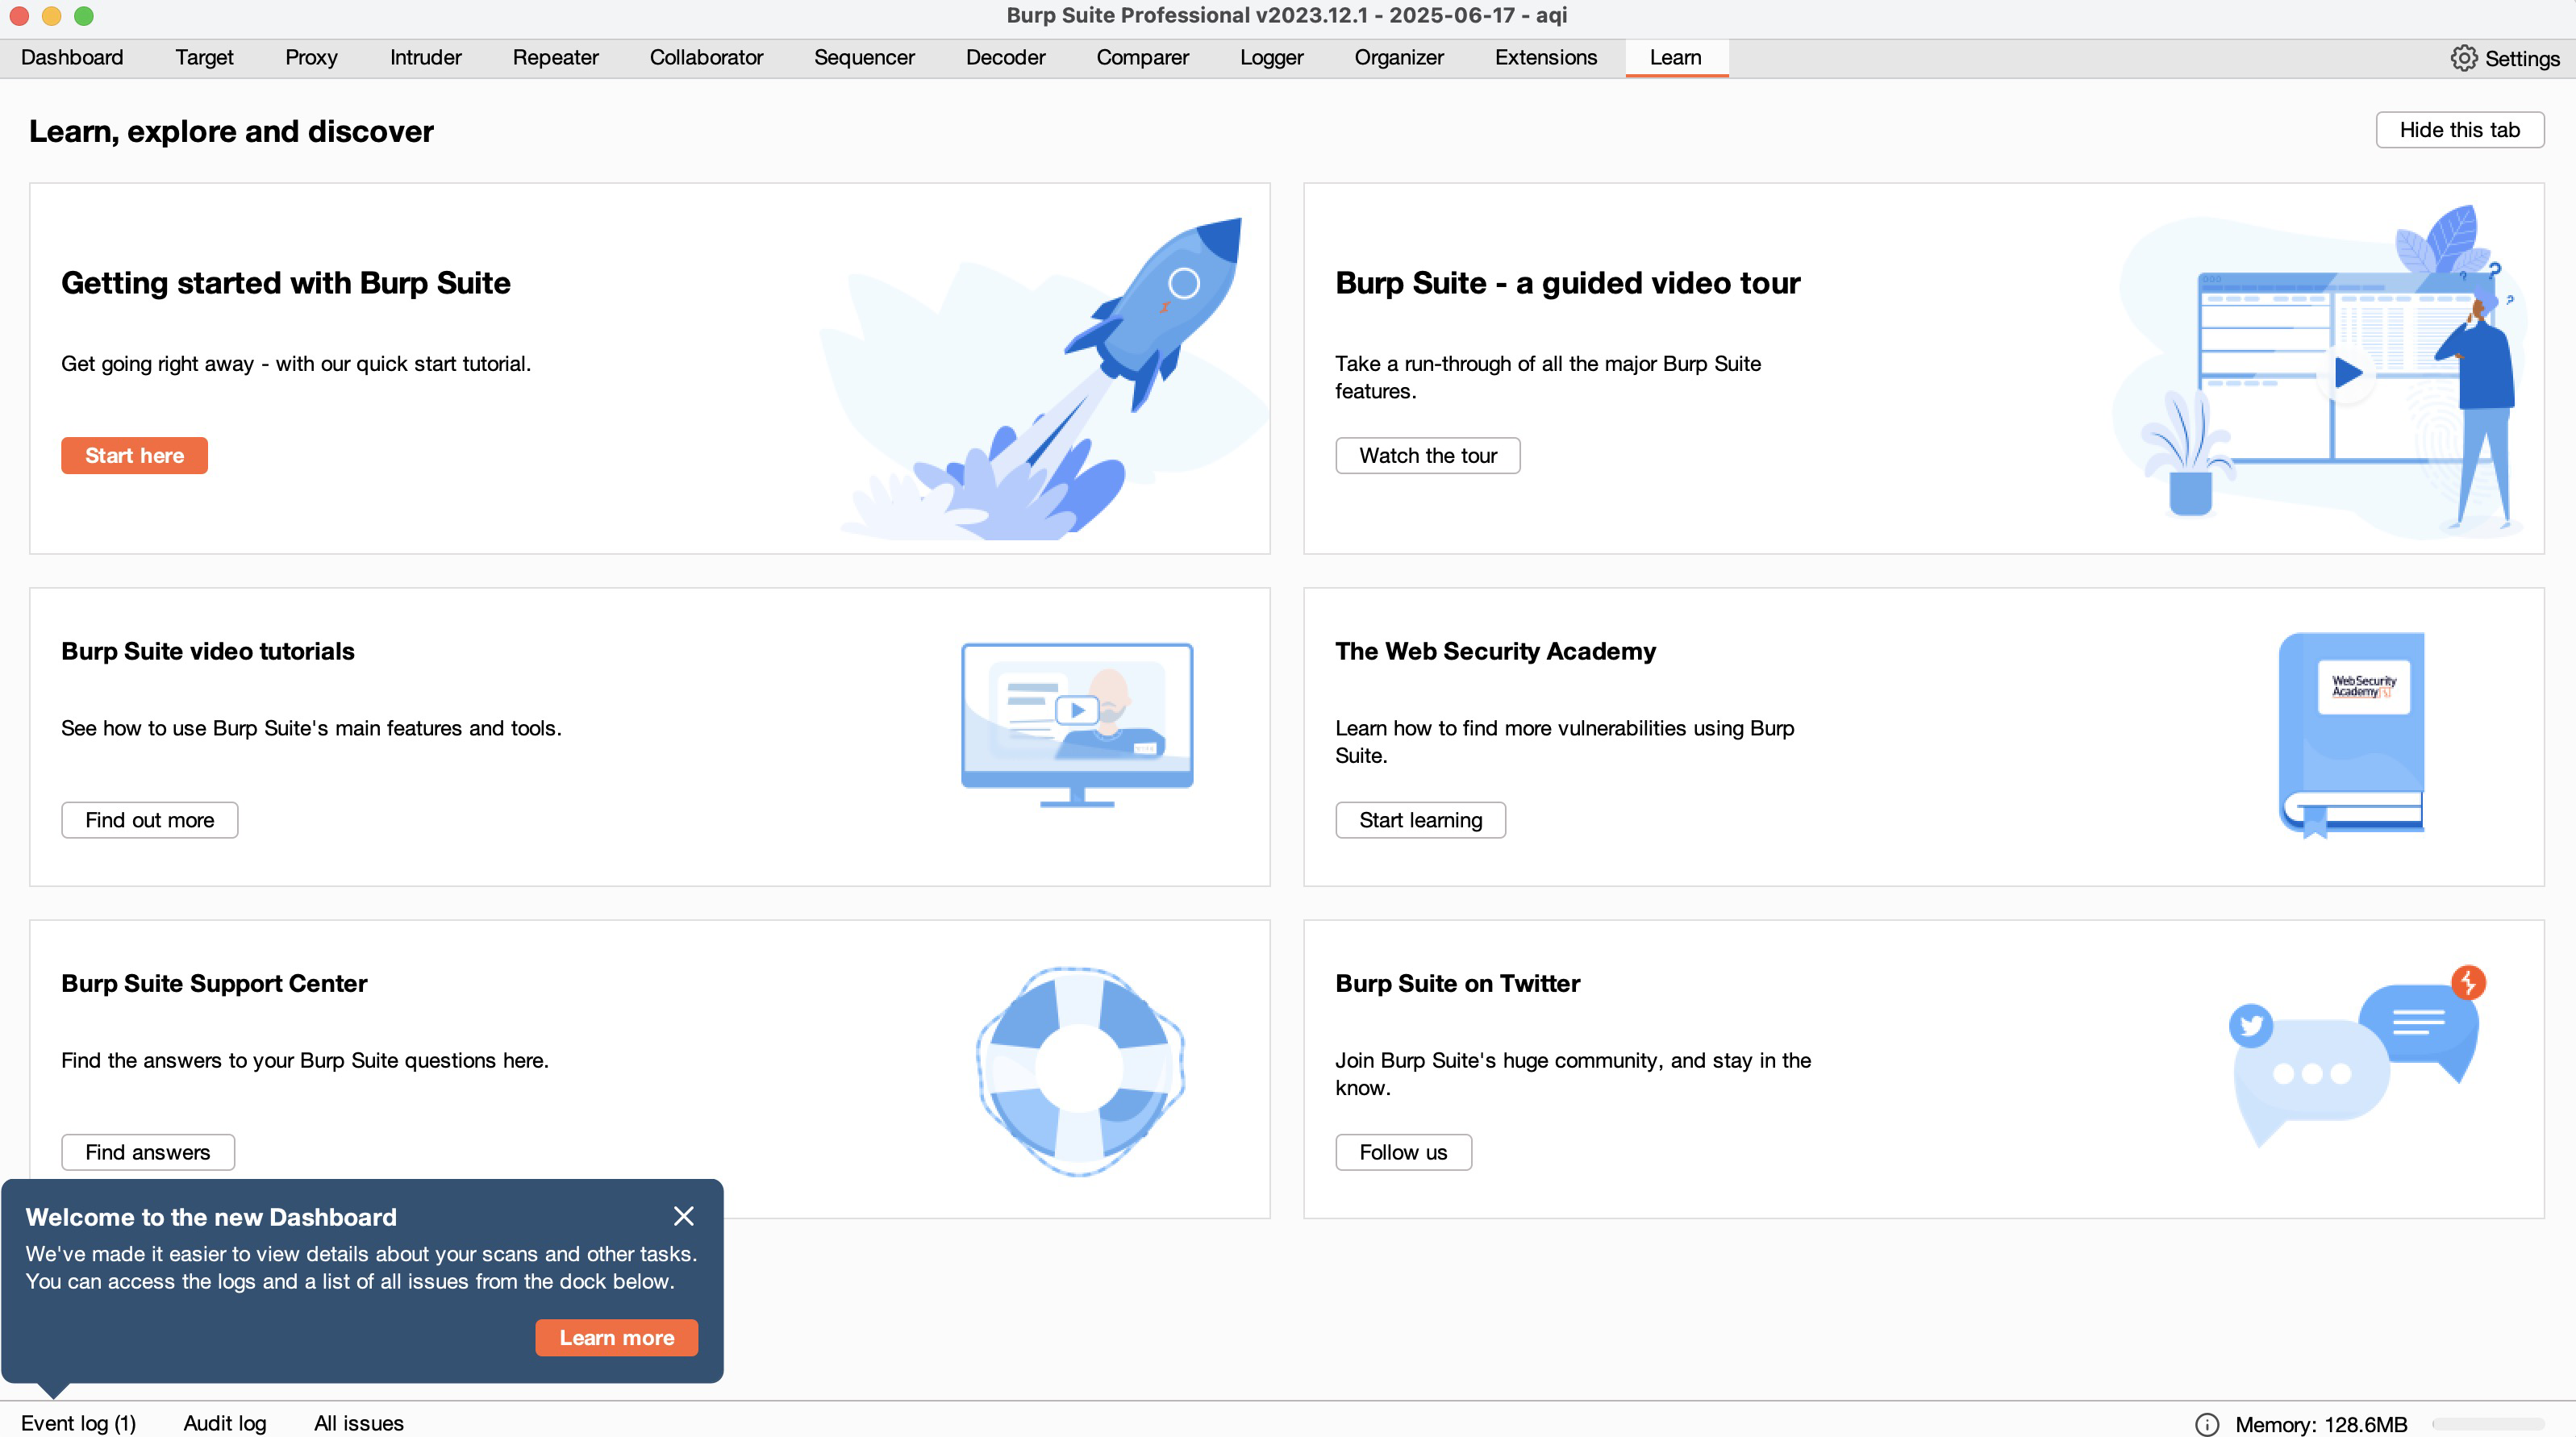The width and height of the screenshot is (2576, 1437).
Task: Click Watch the tour
Action: pos(1428,455)
